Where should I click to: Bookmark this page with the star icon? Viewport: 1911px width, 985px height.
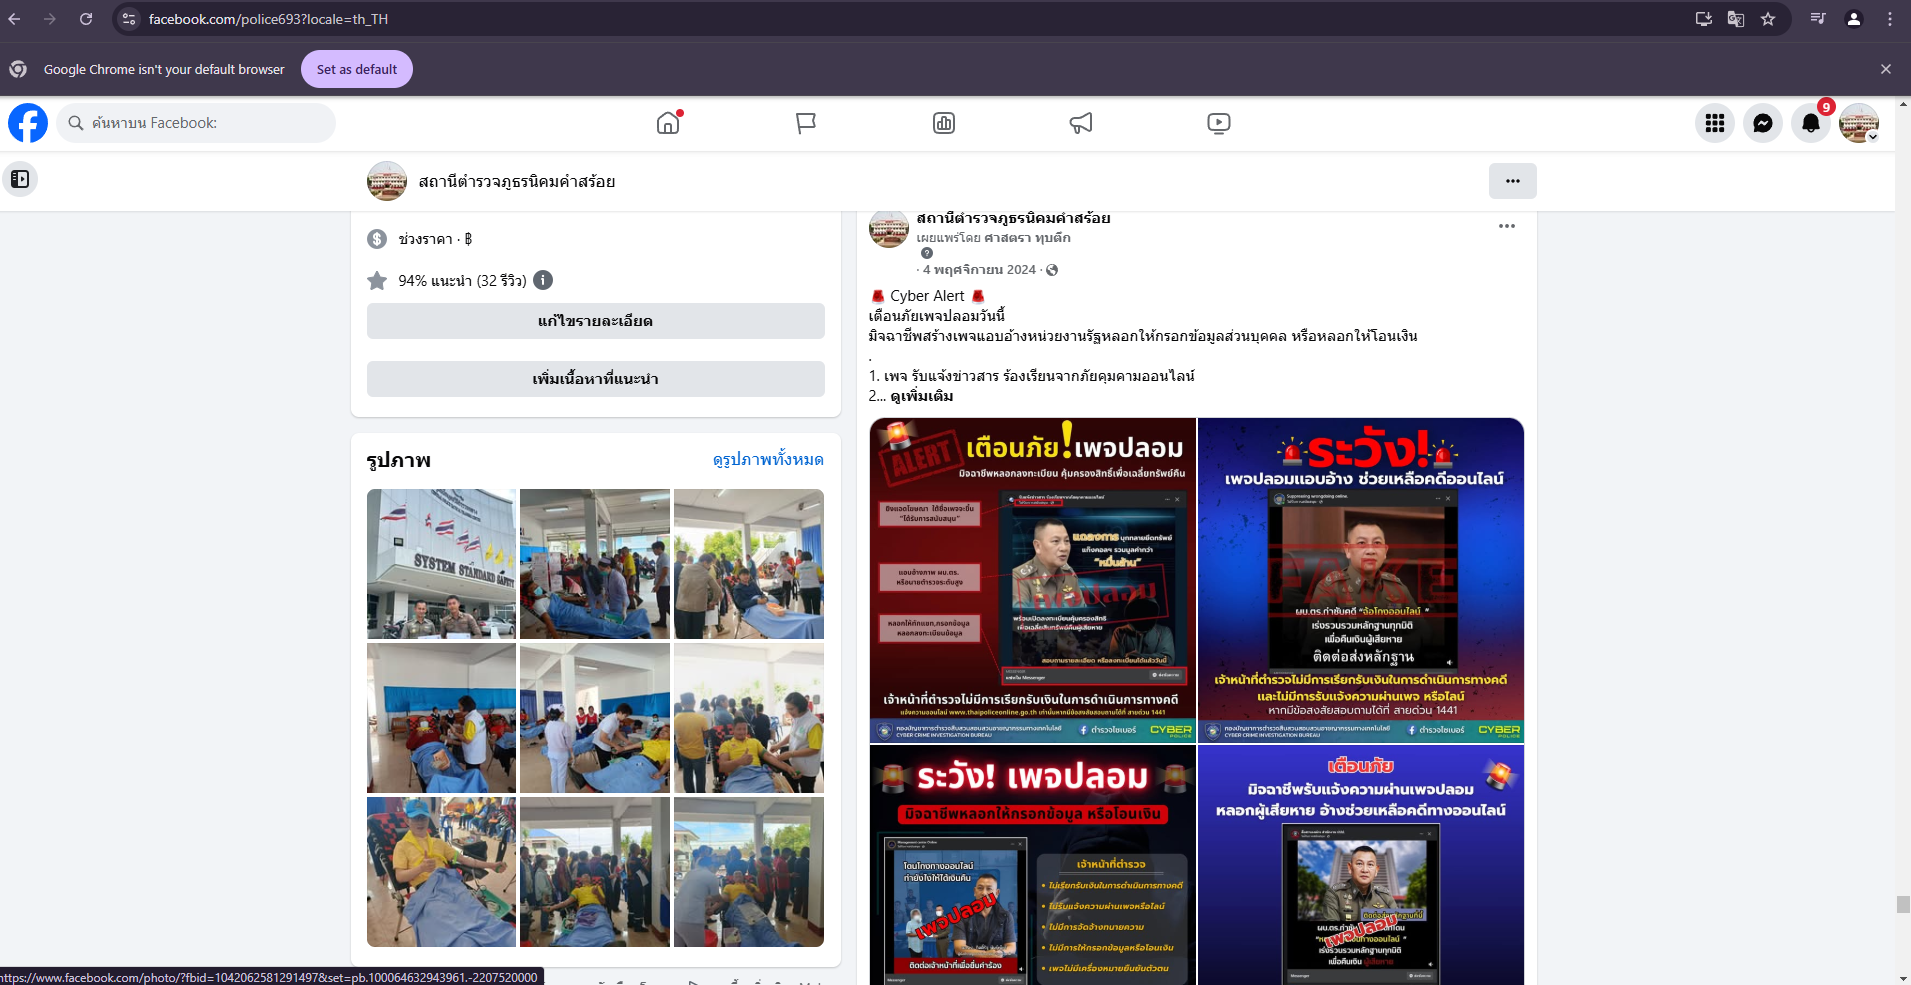point(1768,19)
